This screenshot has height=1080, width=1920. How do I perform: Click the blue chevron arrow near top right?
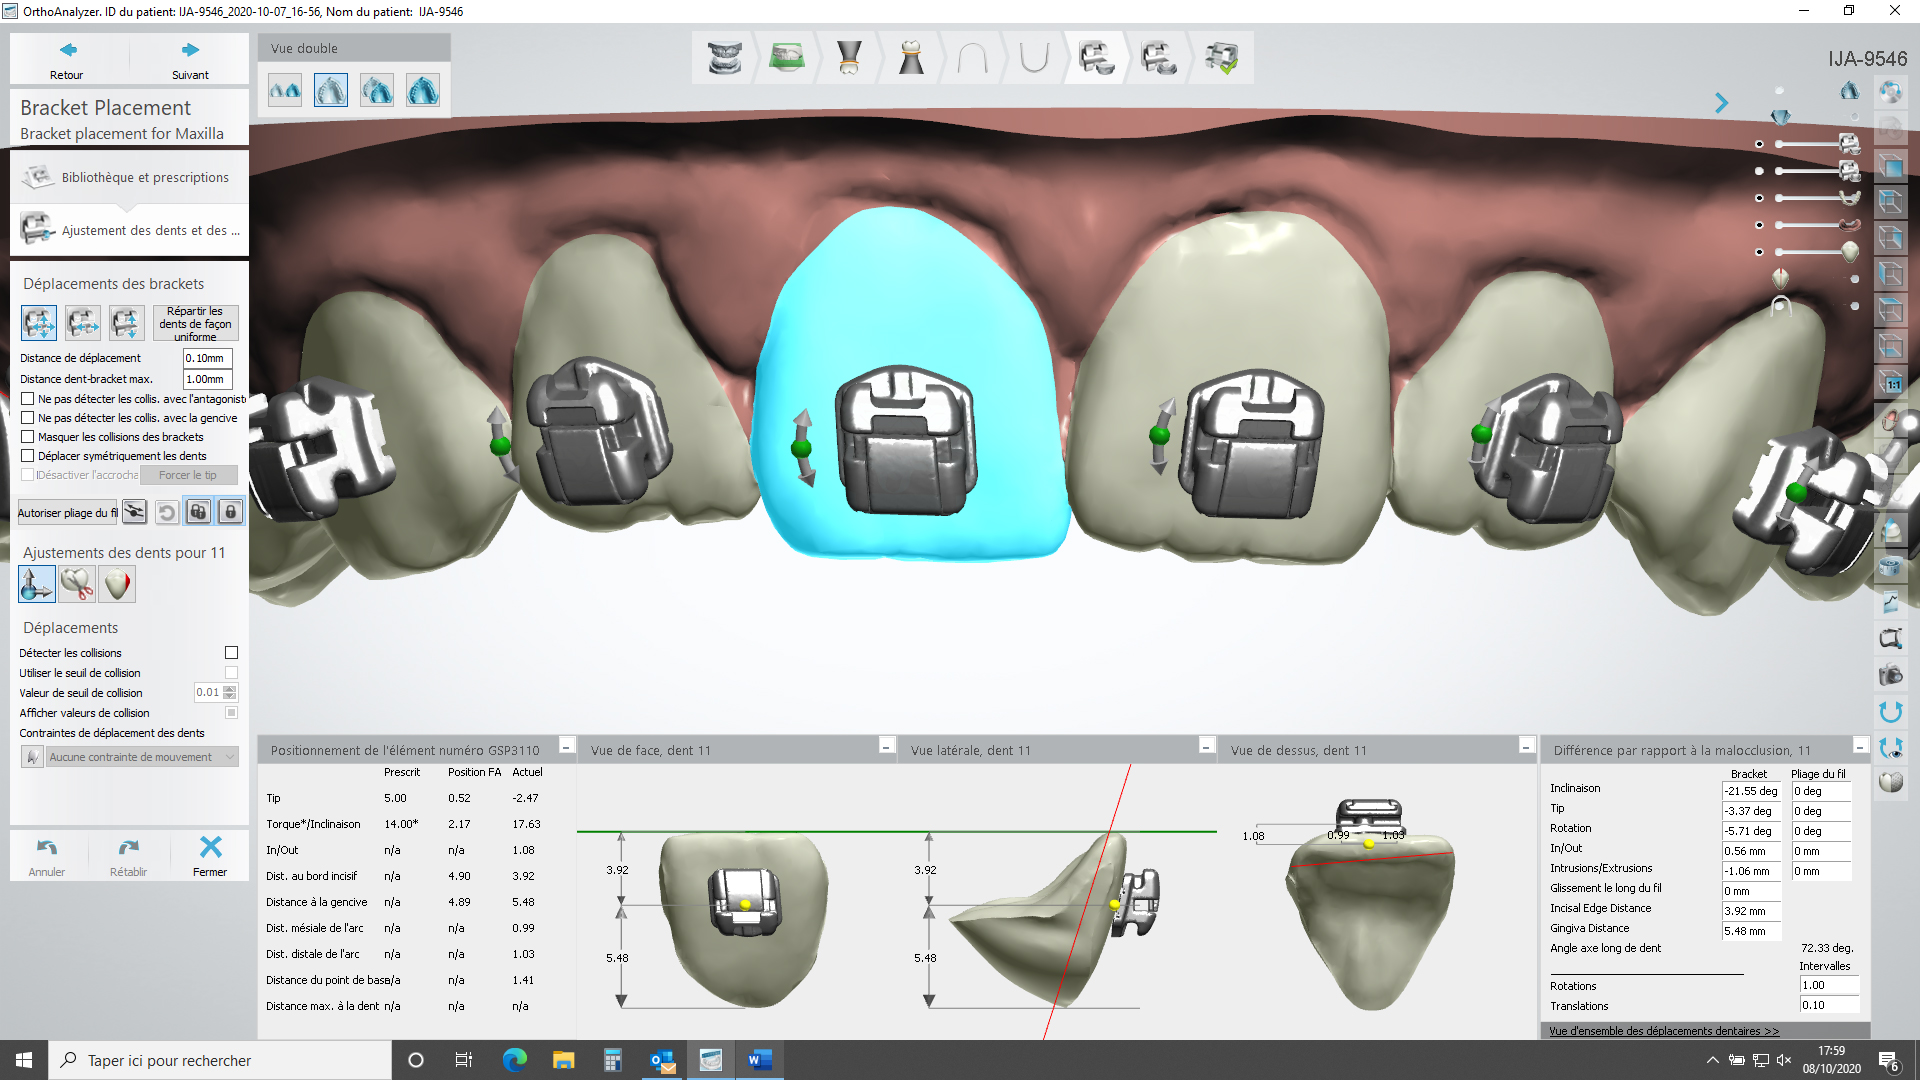point(1721,103)
